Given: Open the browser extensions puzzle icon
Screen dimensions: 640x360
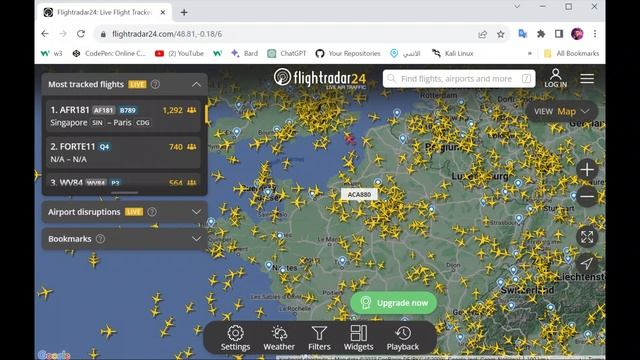Looking at the screenshot, I should pyautogui.click(x=541, y=34).
